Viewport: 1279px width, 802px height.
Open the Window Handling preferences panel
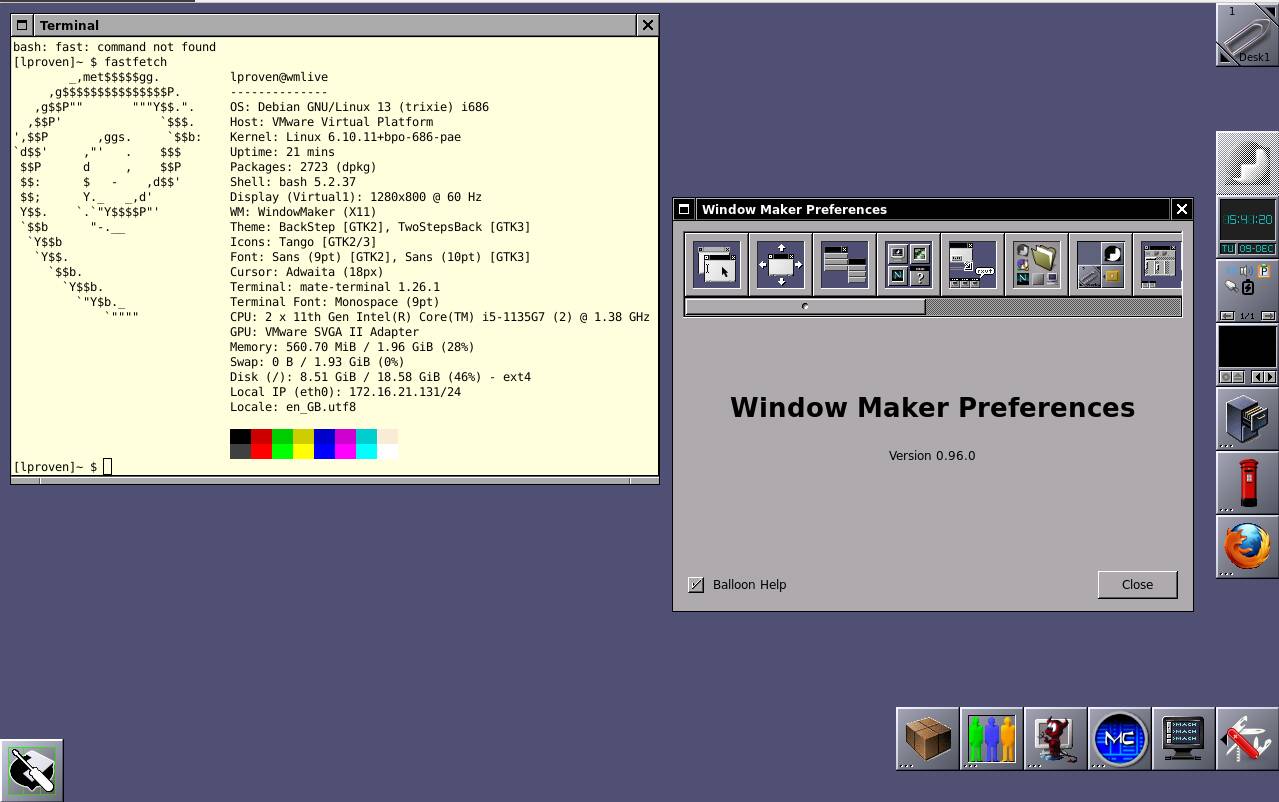[x=780, y=263]
